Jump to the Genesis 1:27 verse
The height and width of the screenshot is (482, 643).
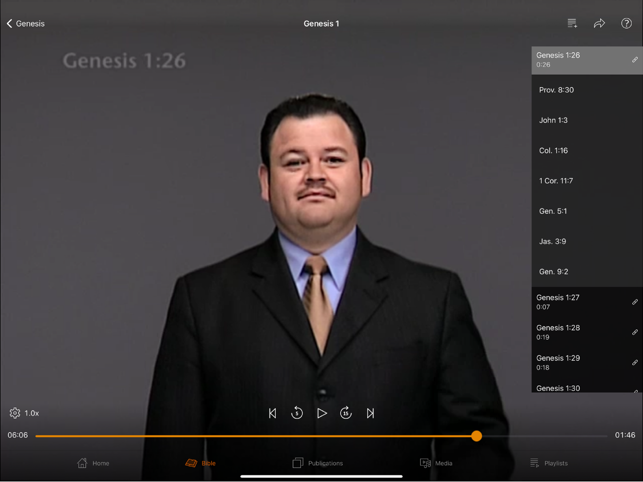point(587,302)
